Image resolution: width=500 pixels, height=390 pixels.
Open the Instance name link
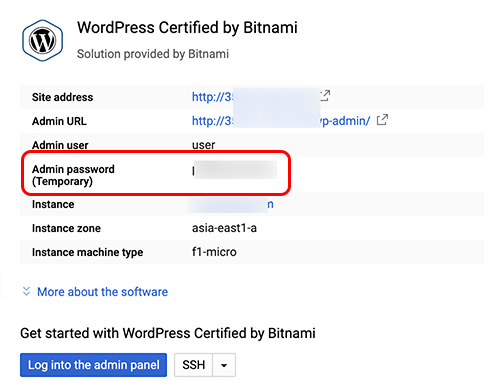[231, 204]
